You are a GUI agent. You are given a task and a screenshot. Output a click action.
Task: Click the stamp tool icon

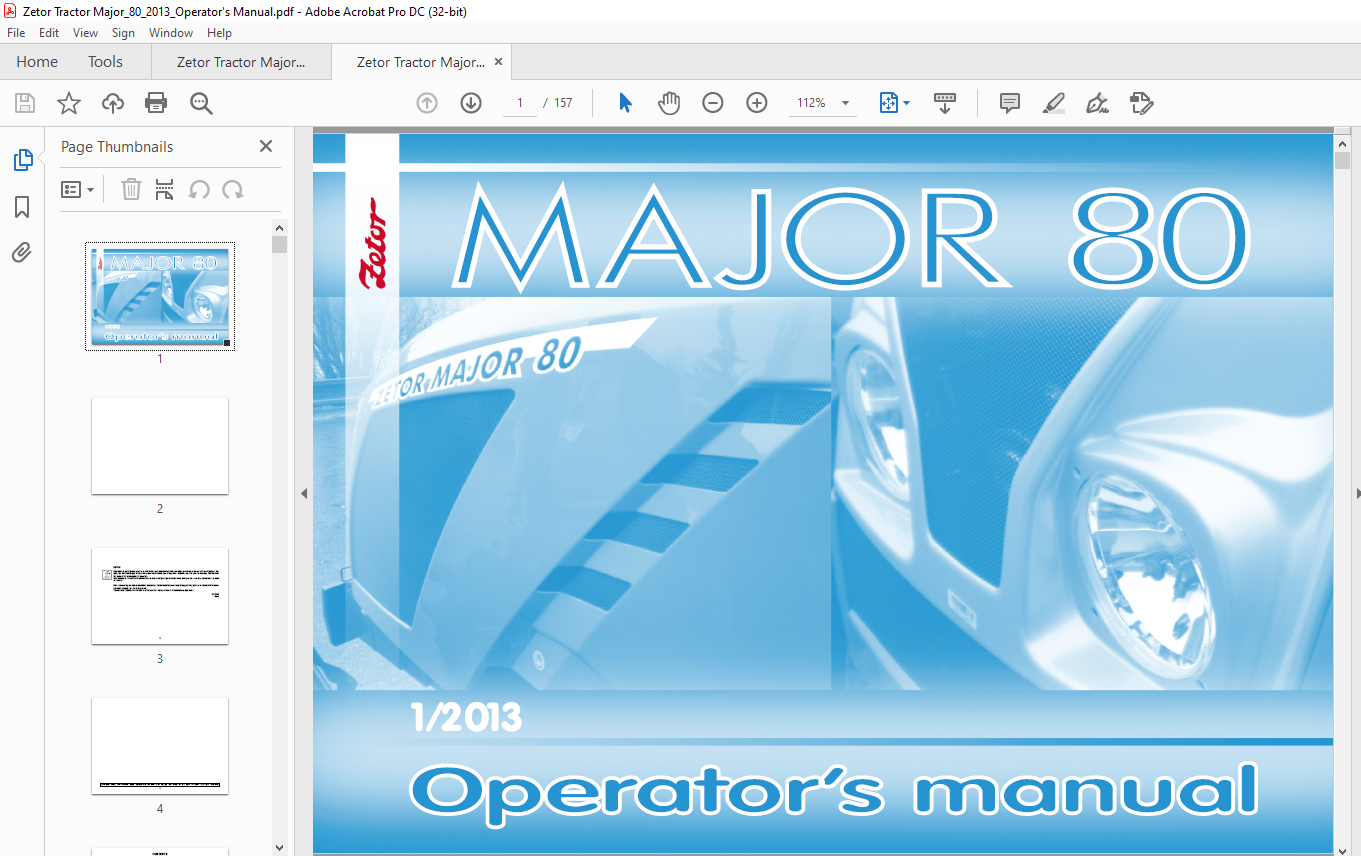[1141, 103]
